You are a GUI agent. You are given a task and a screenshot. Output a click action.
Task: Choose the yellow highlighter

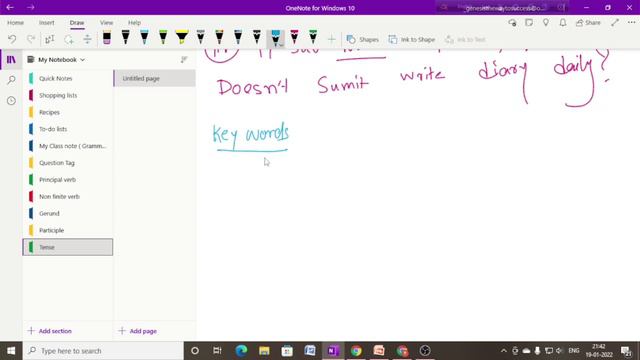(x=182, y=38)
